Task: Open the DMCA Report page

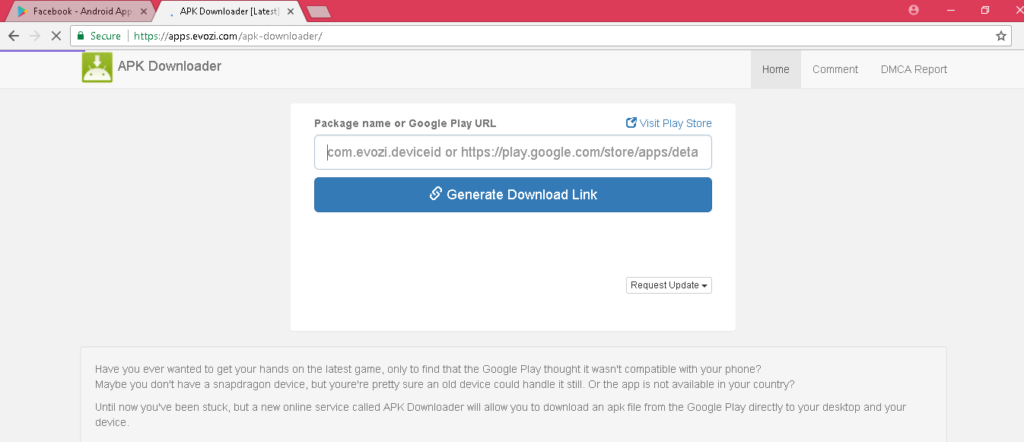Action: [914, 69]
